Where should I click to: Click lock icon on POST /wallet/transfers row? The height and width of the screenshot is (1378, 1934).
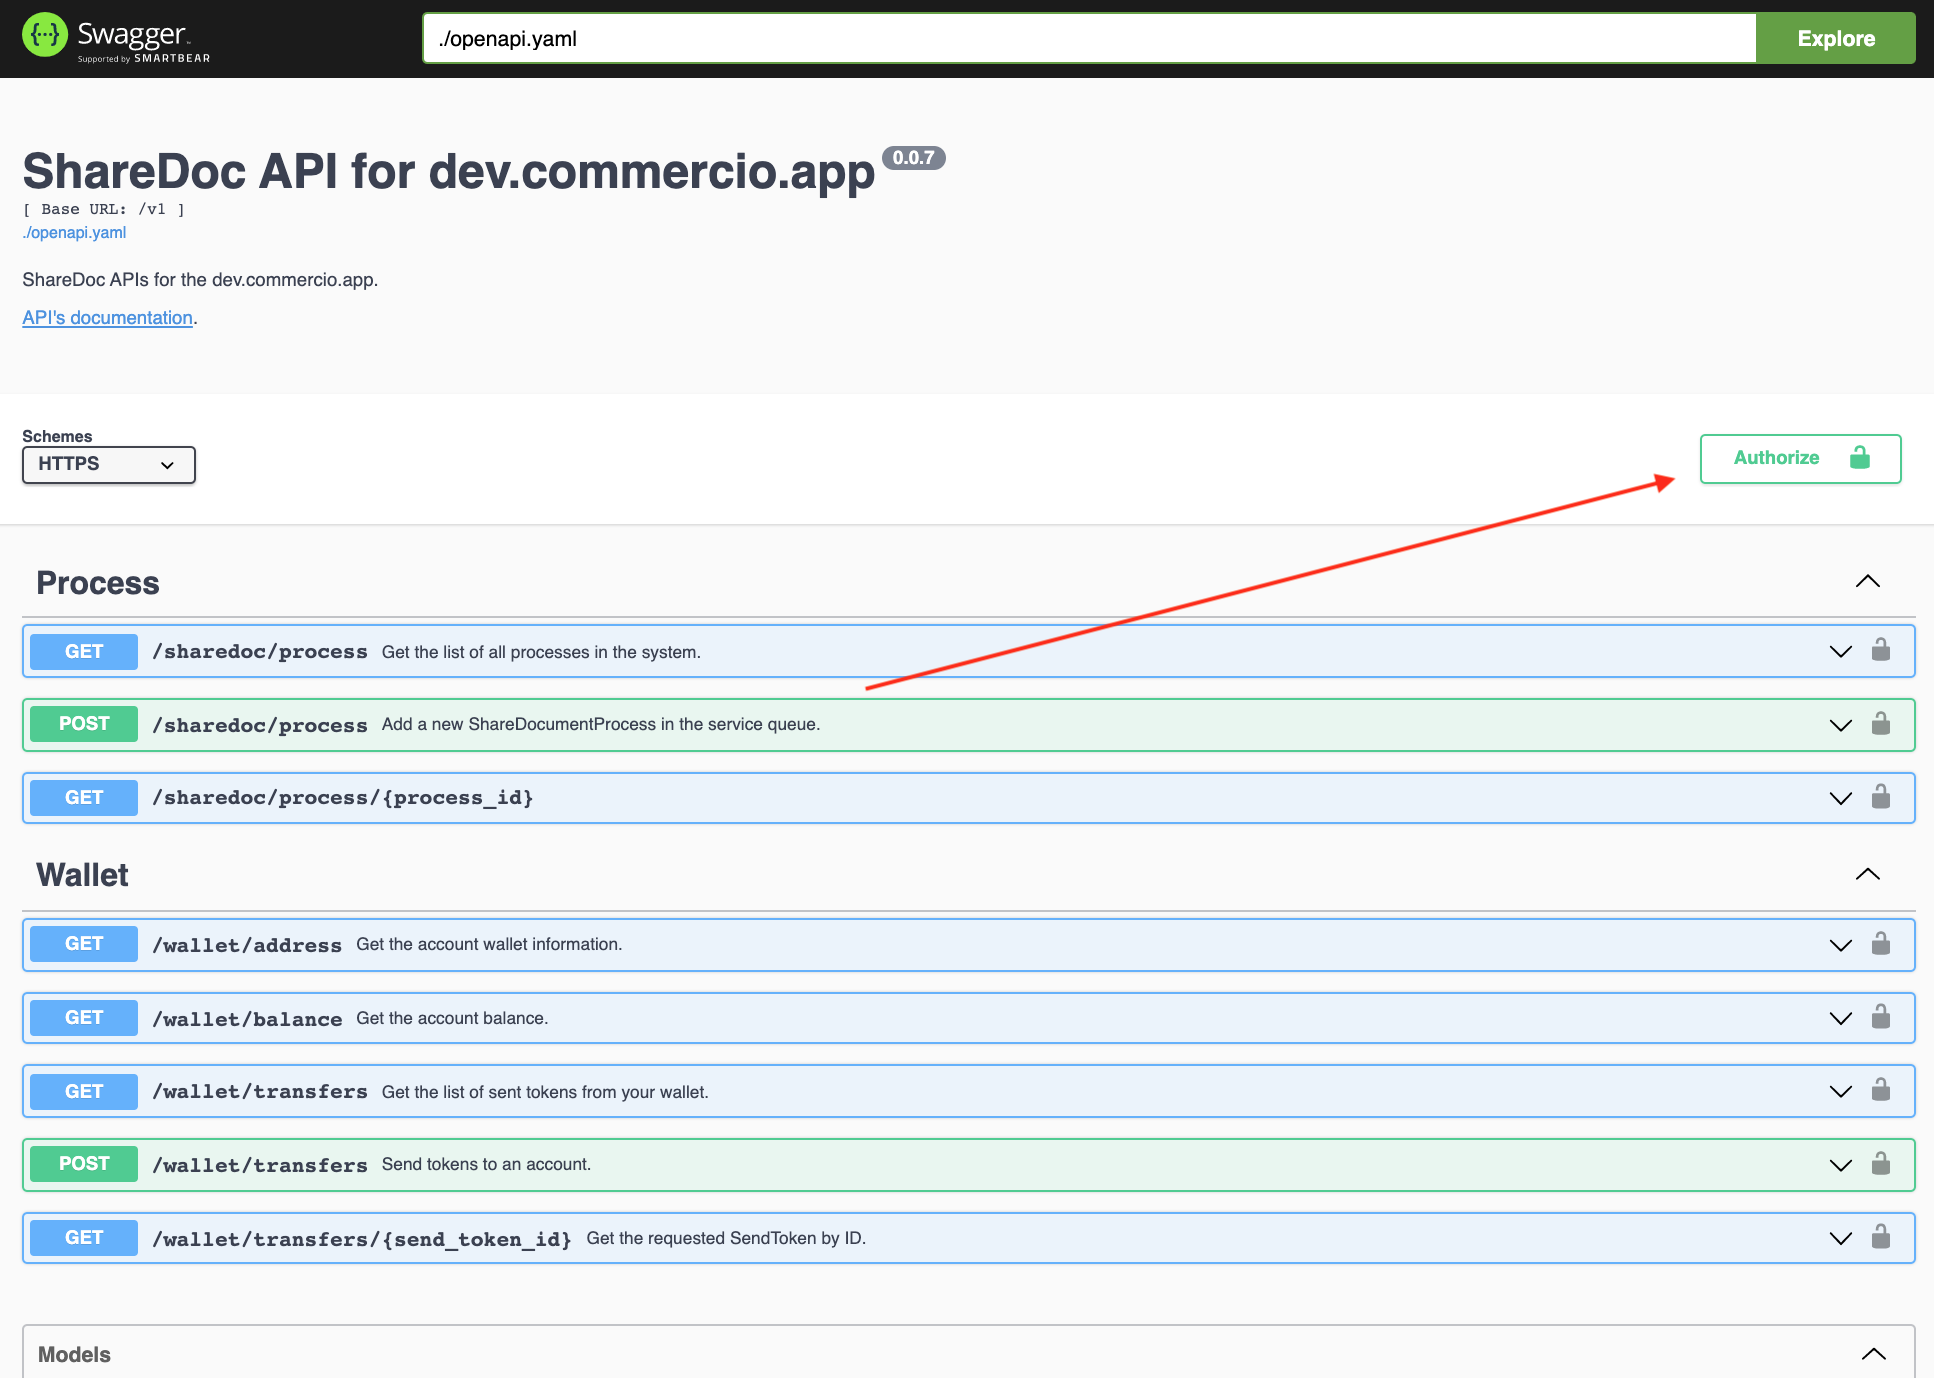1880,1165
